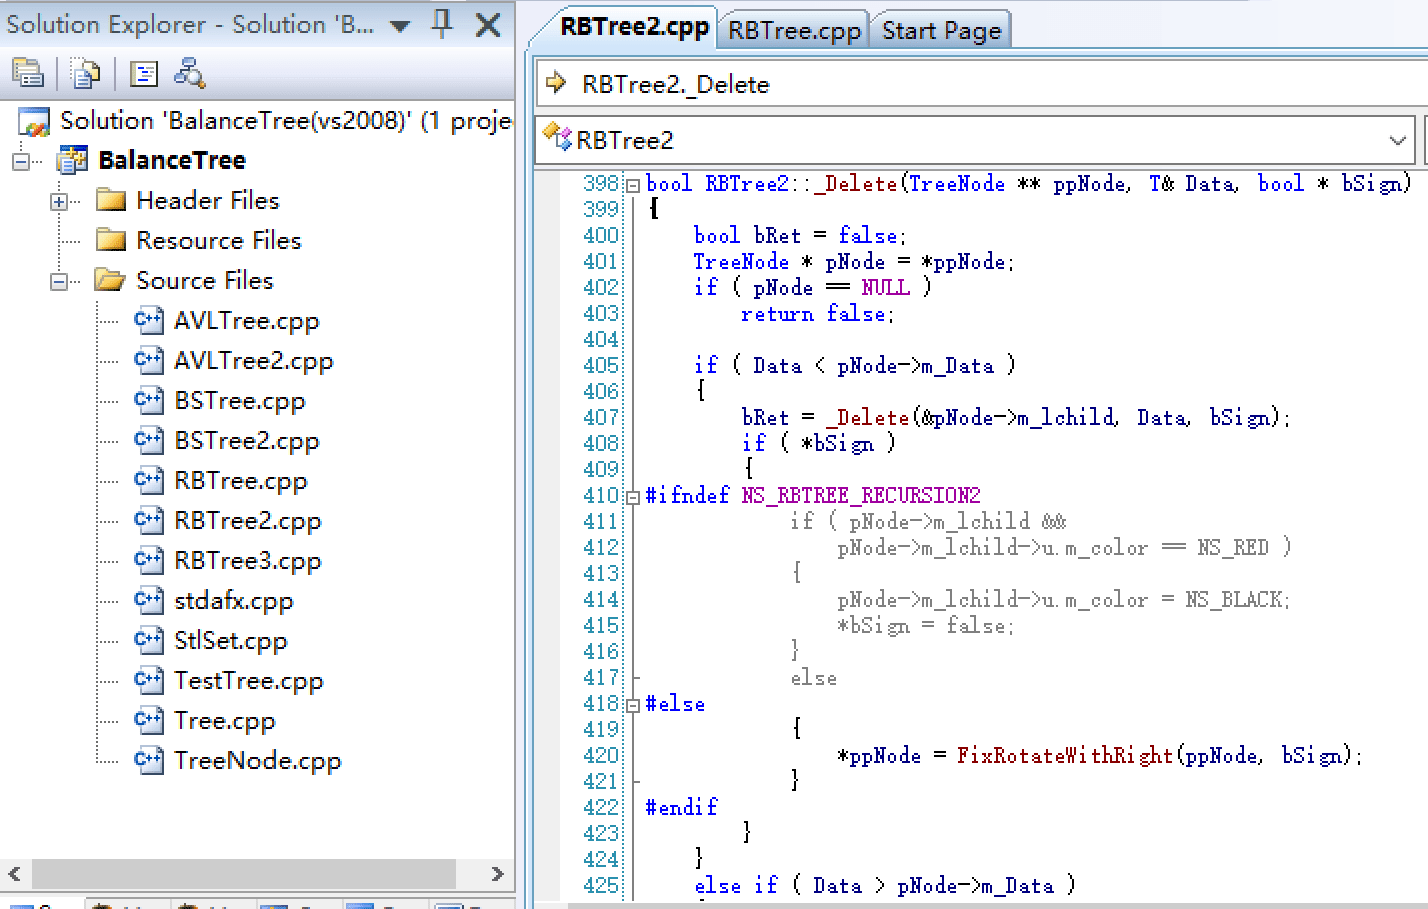Viewport: 1428px width, 909px height.
Task: Collapse the #else region at line 418
Action: [x=632, y=705]
